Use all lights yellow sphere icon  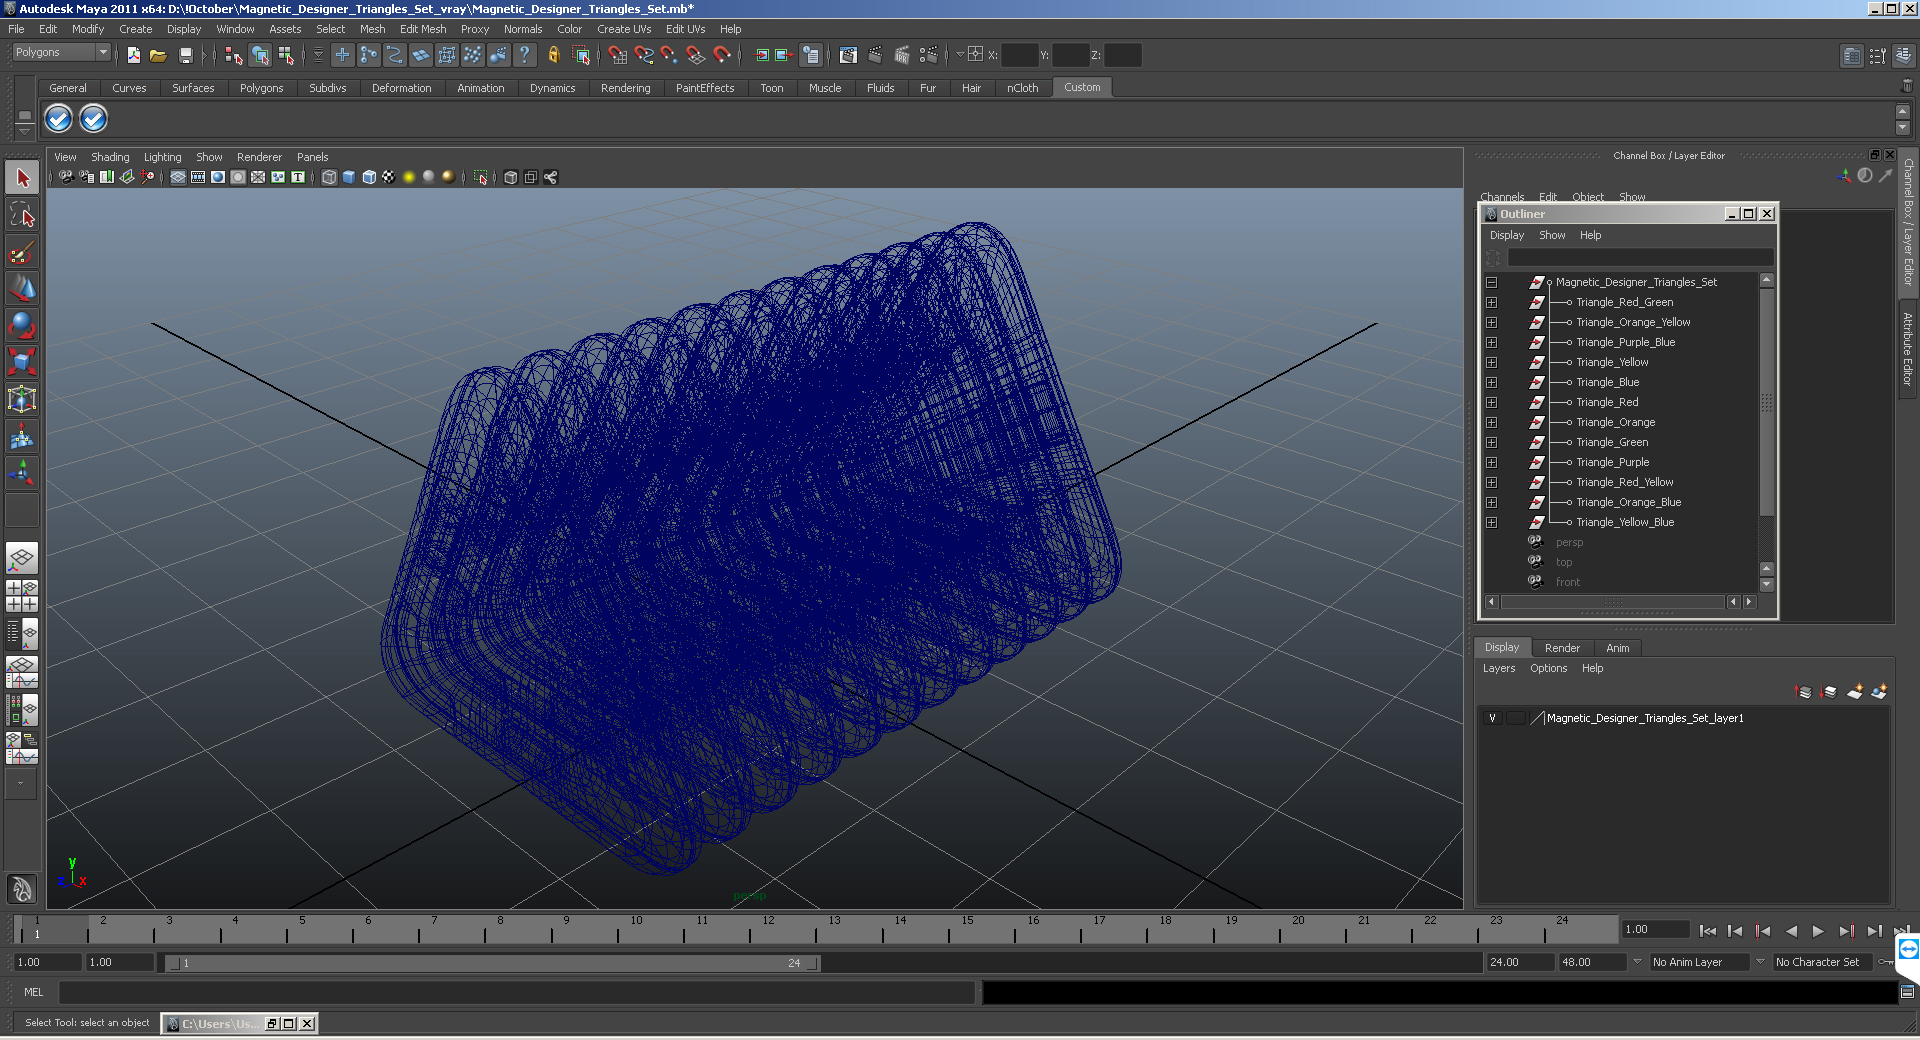pos(409,177)
